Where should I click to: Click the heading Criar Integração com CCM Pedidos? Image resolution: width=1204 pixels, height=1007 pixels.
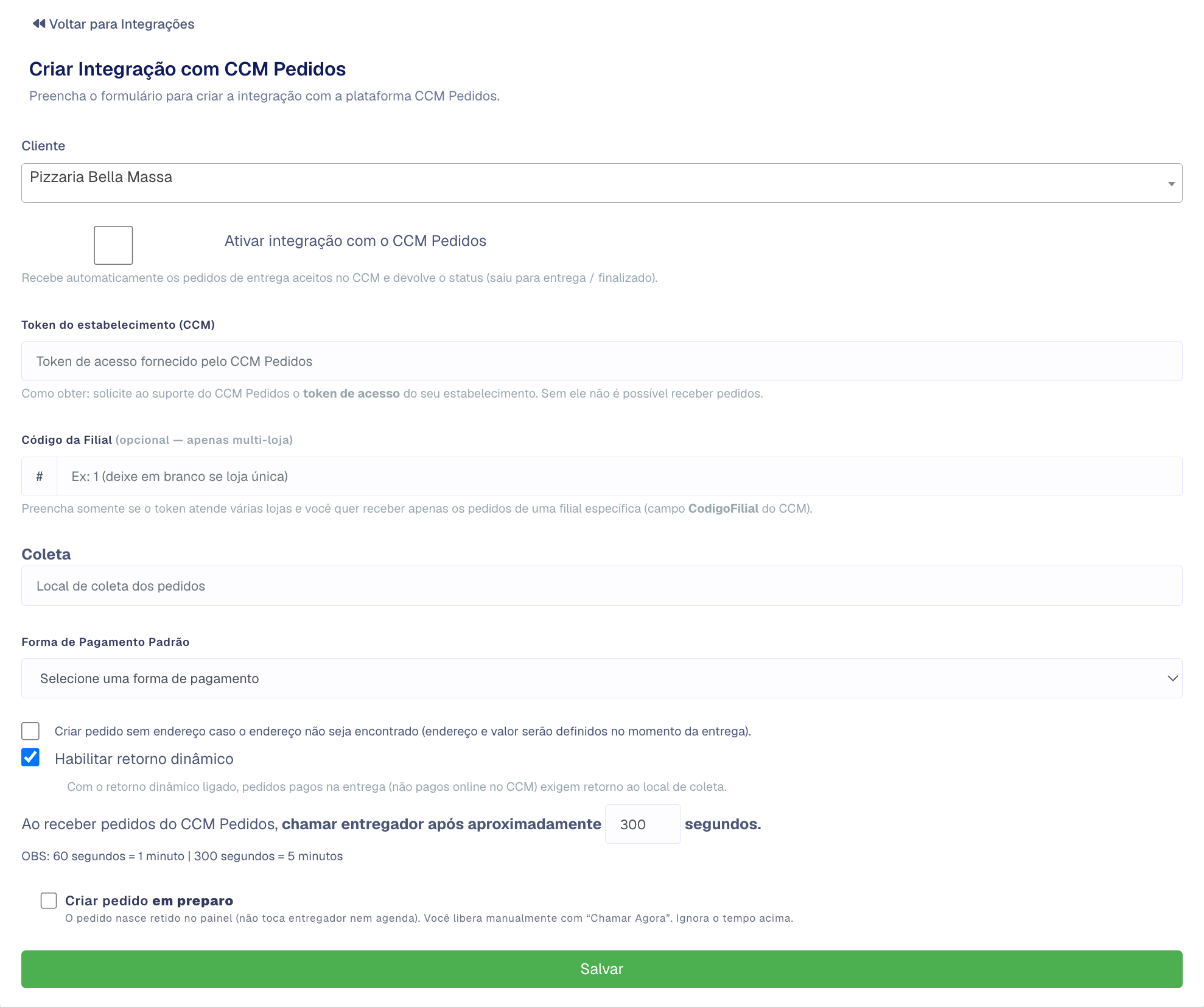tap(188, 69)
